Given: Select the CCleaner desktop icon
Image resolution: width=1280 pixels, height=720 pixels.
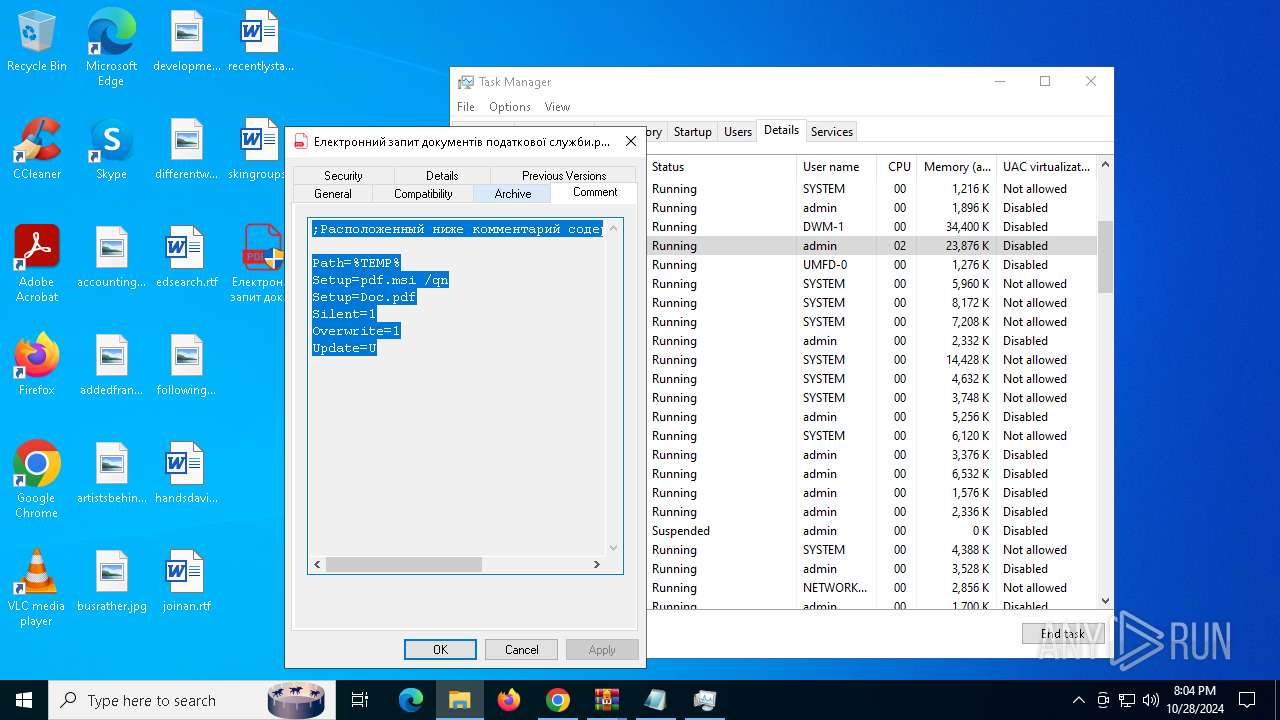Looking at the screenshot, I should (37, 150).
